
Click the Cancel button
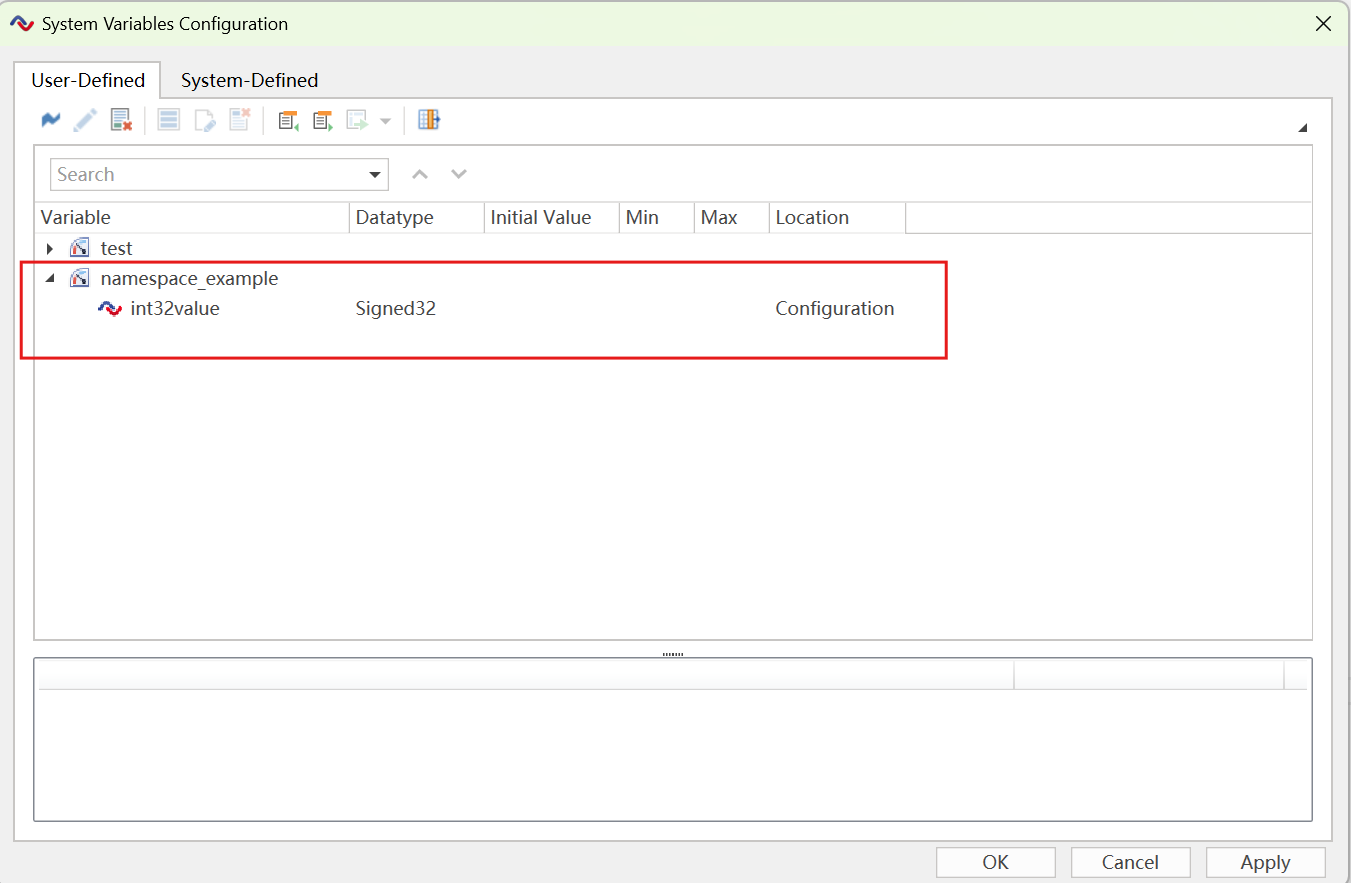1130,862
